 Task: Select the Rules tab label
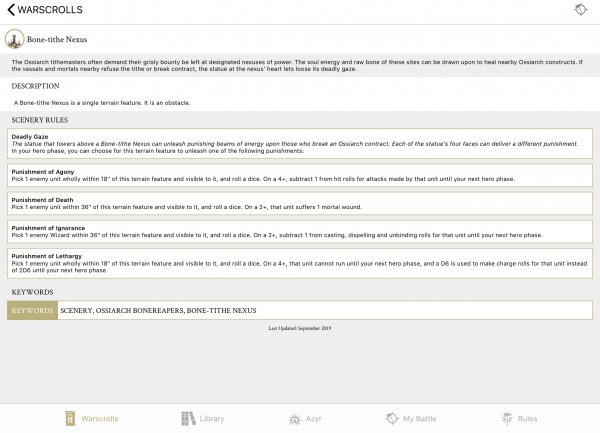tap(528, 418)
